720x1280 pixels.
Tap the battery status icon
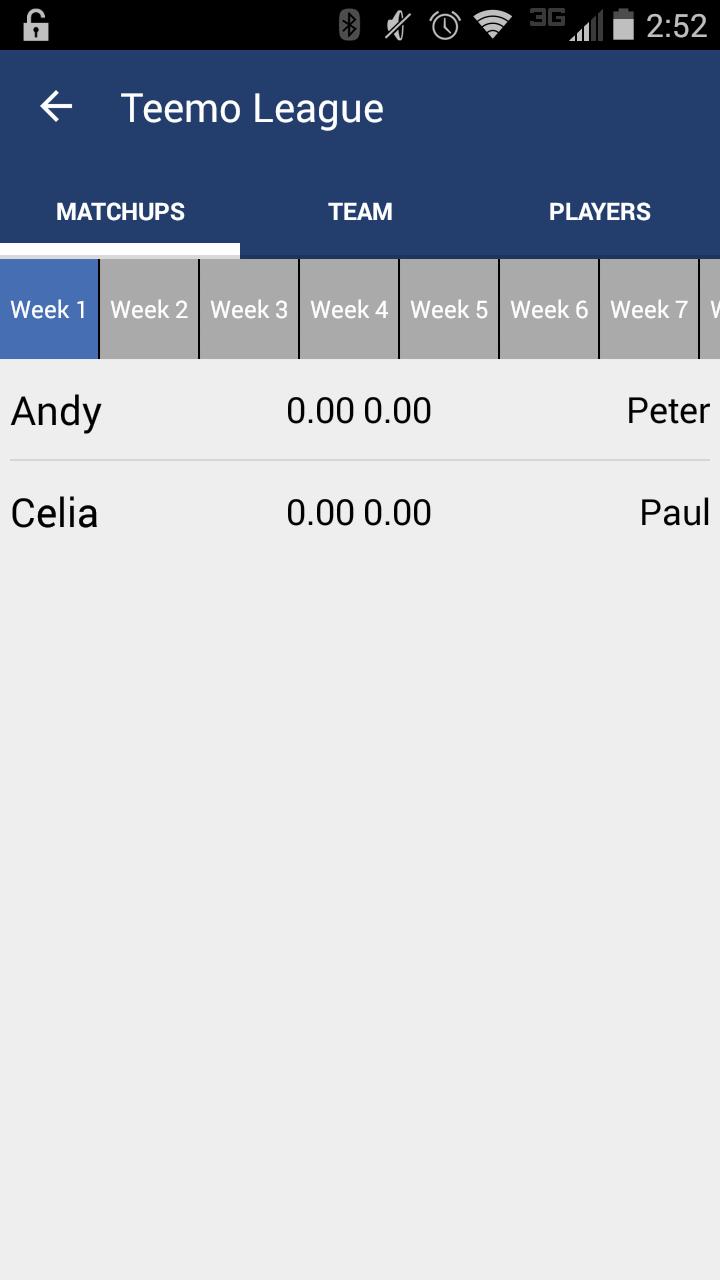pyautogui.click(x=623, y=25)
